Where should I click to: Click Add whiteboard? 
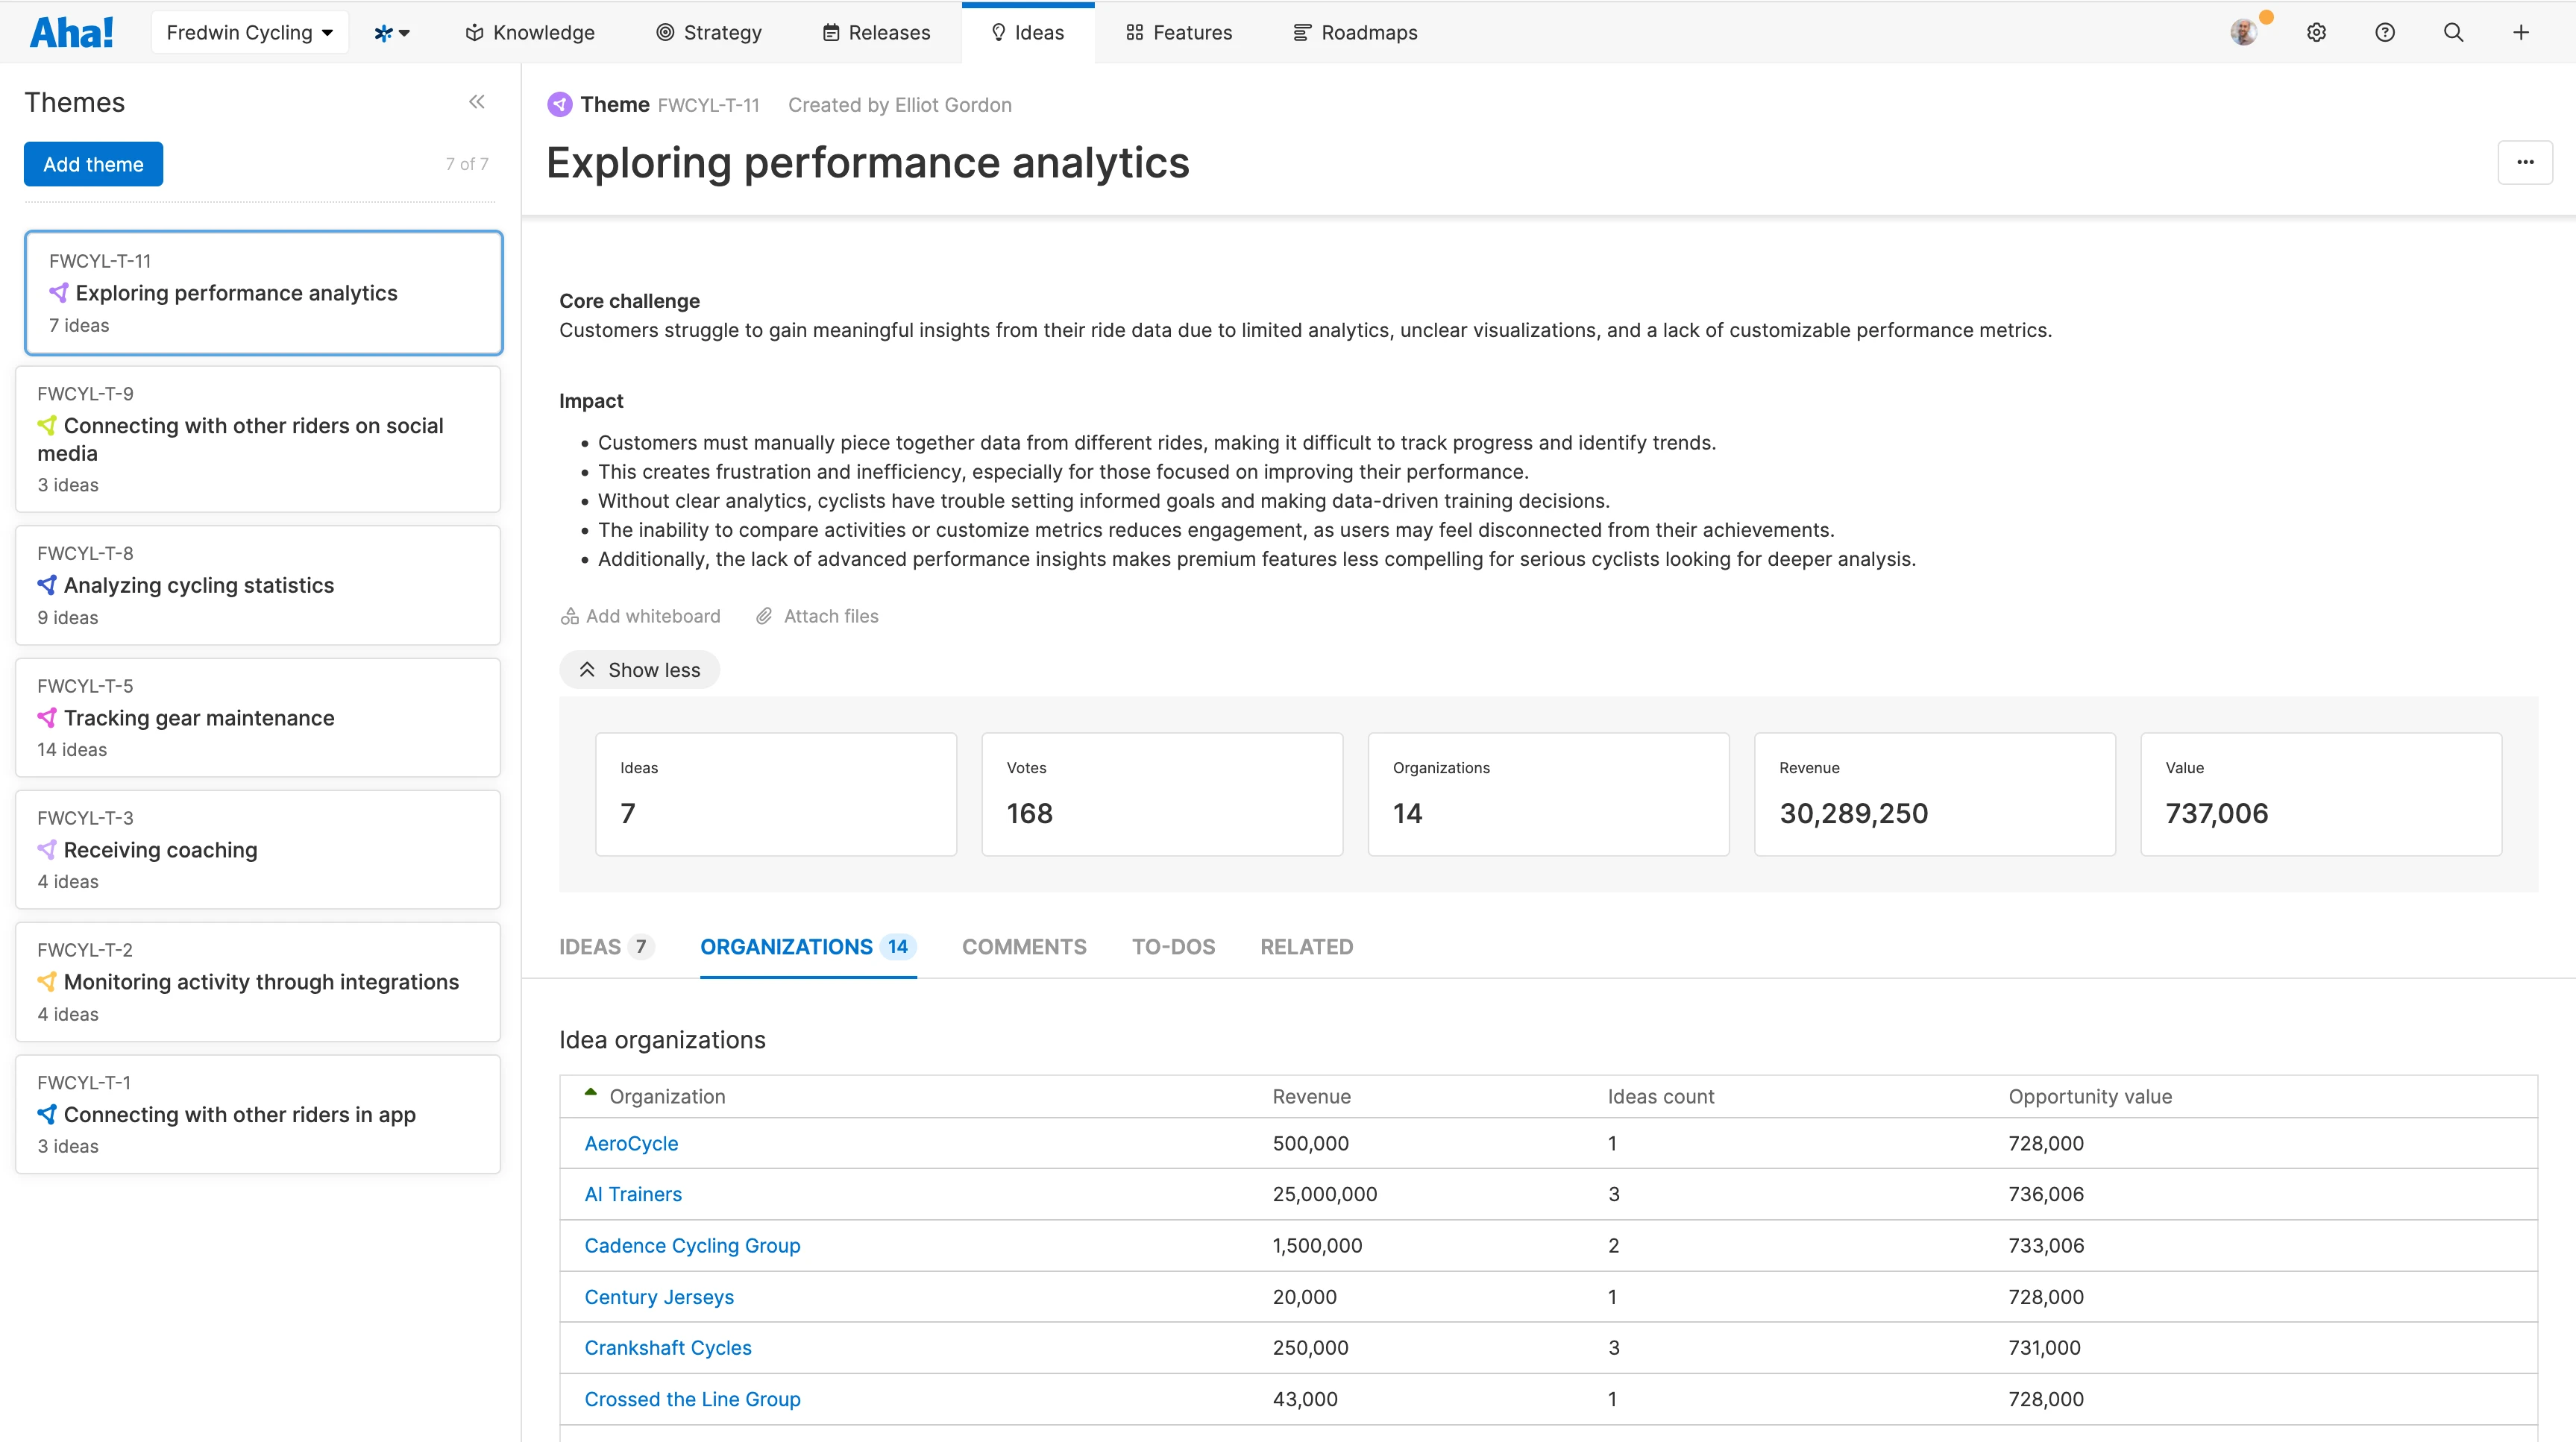pos(640,616)
